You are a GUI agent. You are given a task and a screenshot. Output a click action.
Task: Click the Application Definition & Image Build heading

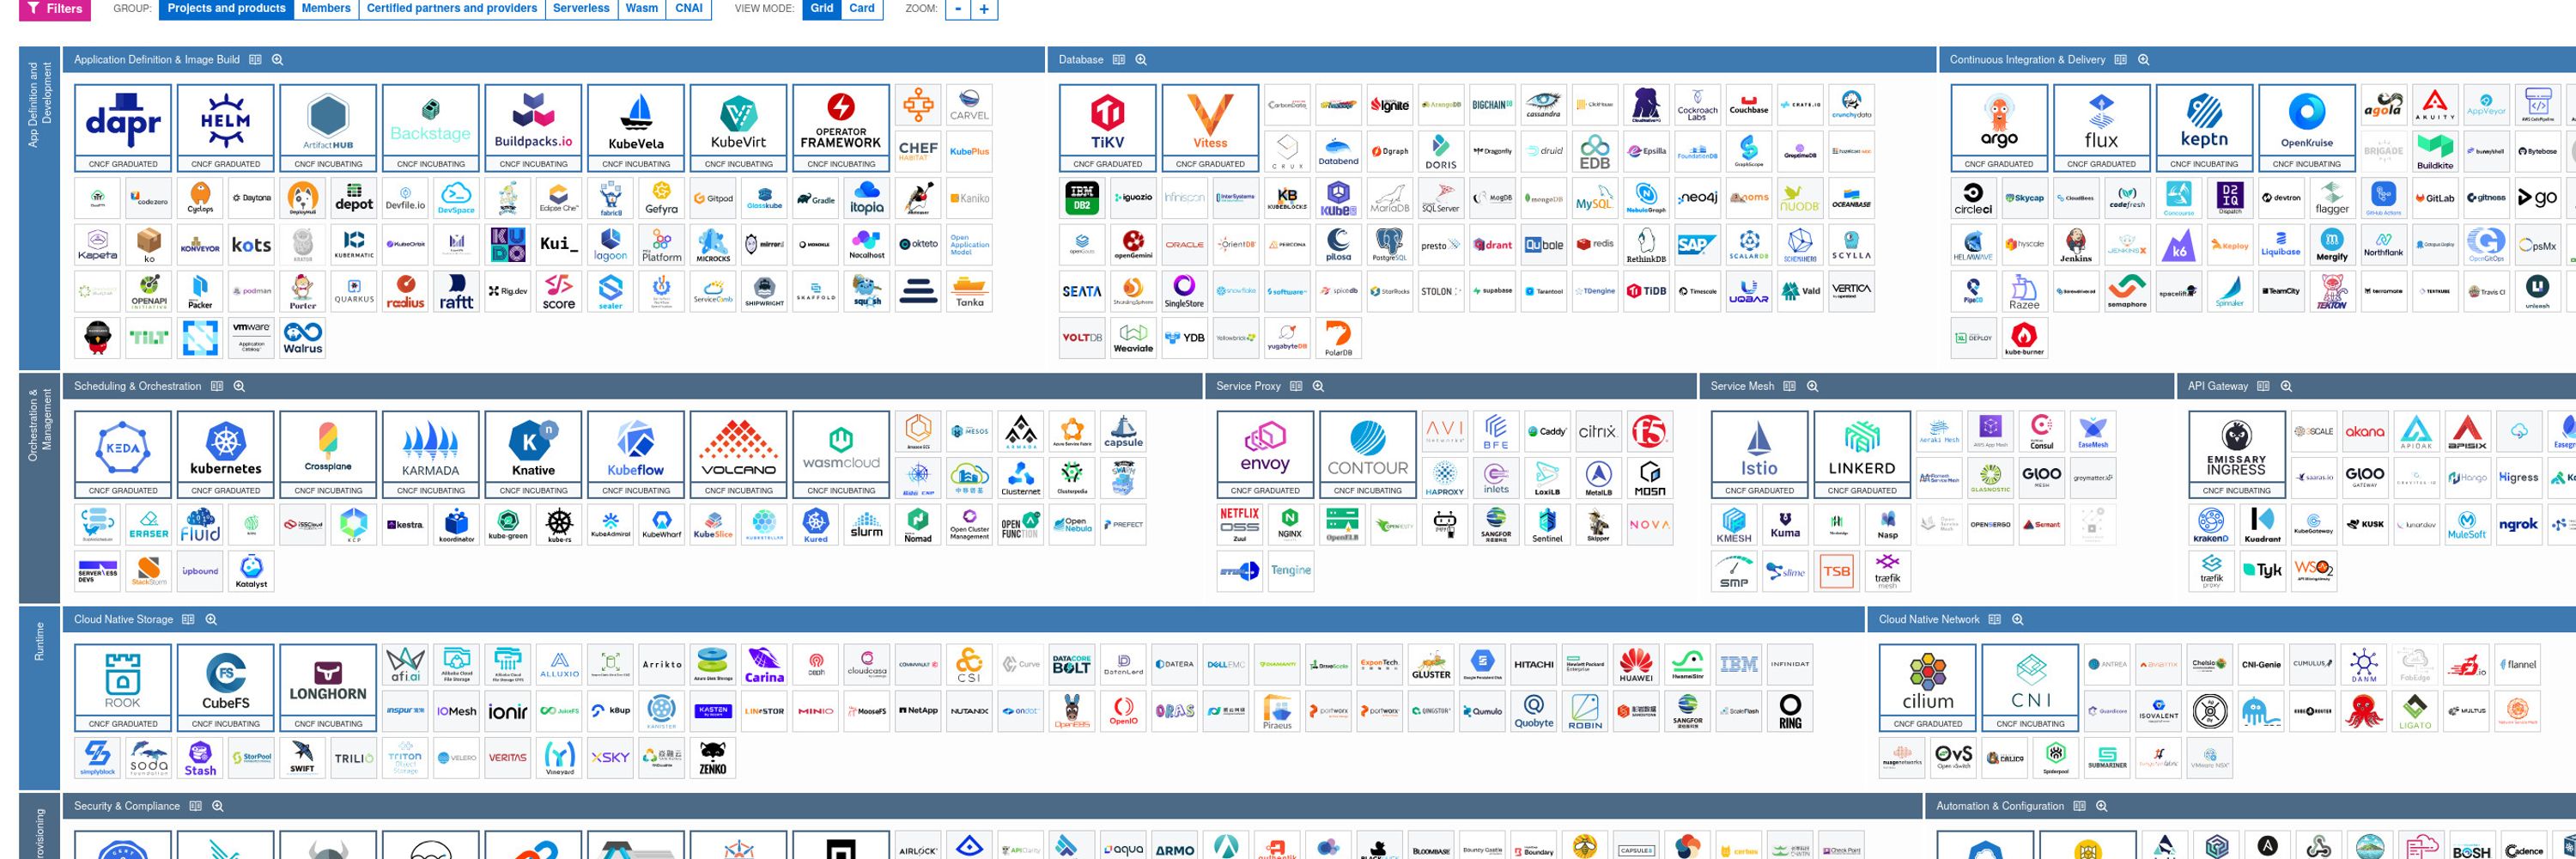pyautogui.click(x=157, y=60)
